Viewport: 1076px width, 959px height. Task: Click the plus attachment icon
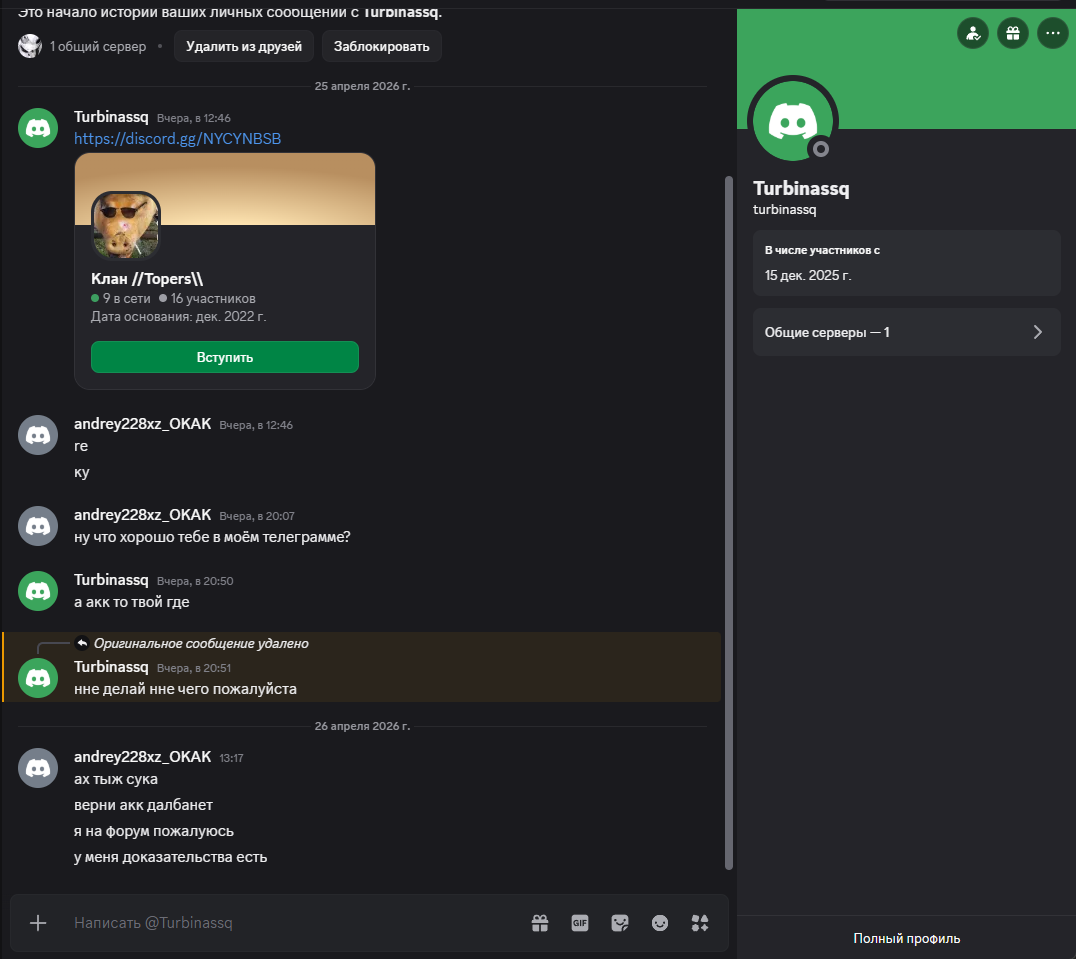38,923
